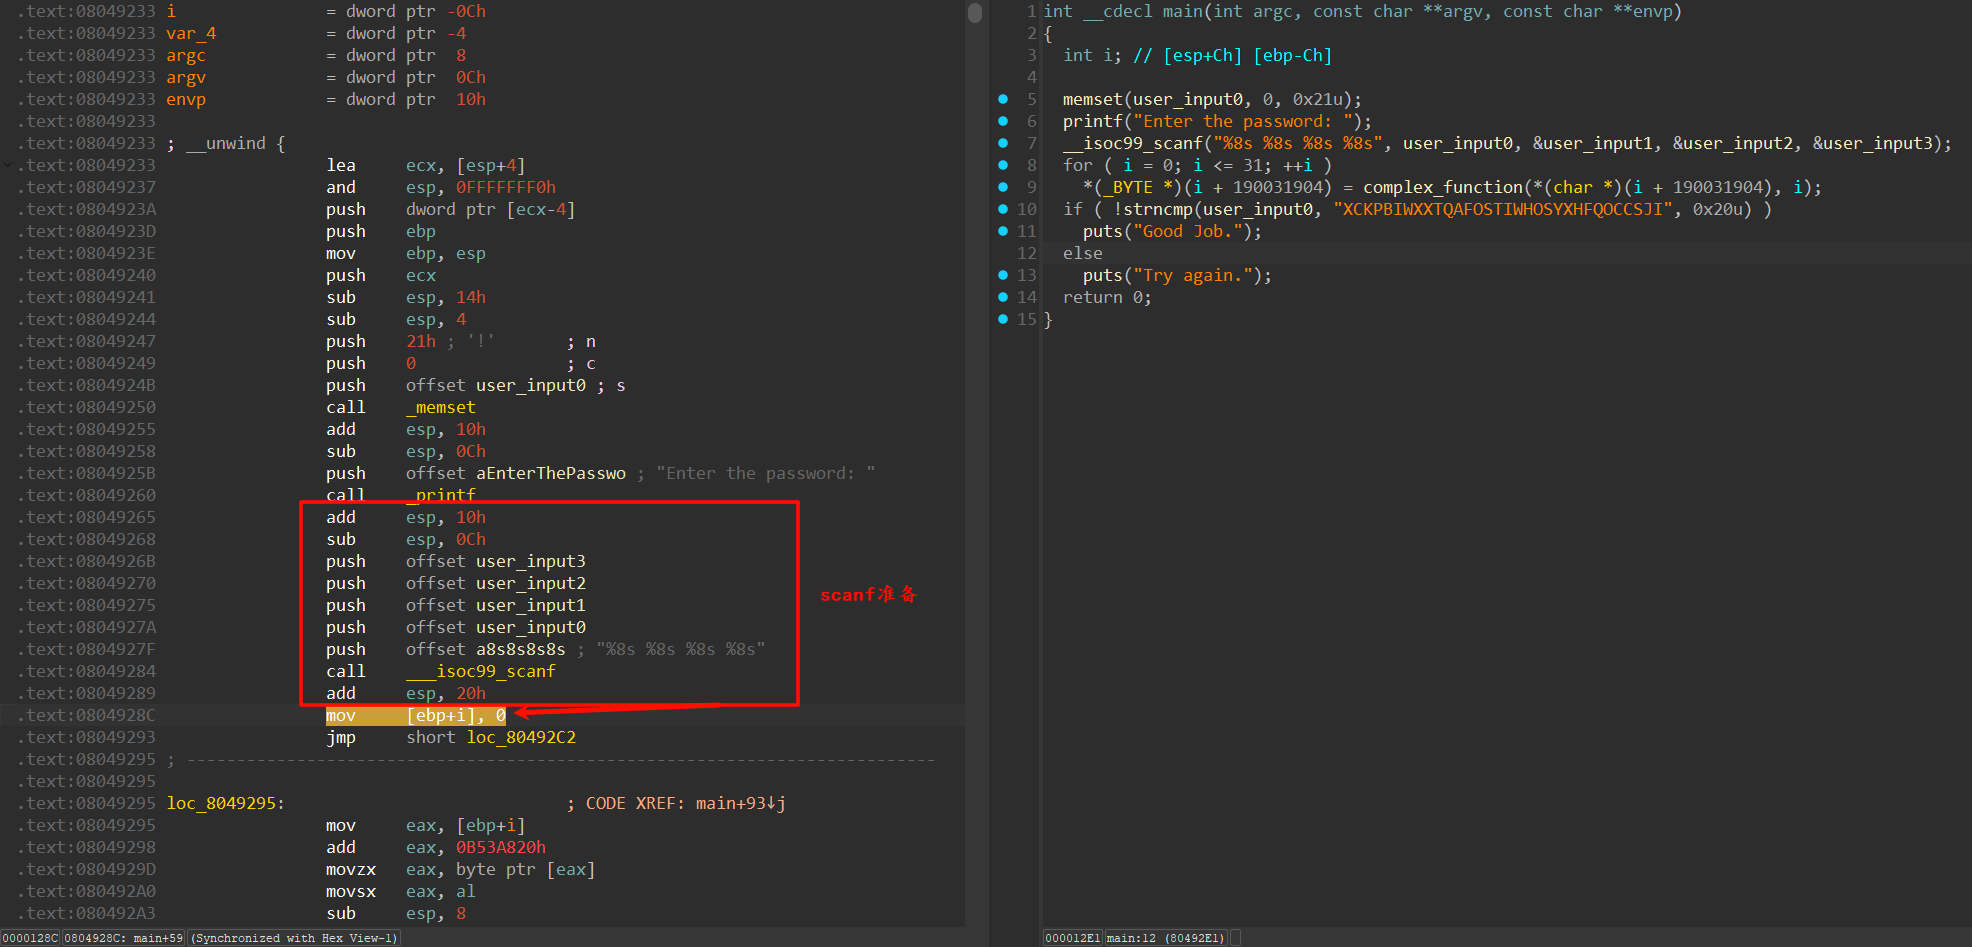
Task: Select the offset a8s8s8s8s operand
Action: click(486, 649)
